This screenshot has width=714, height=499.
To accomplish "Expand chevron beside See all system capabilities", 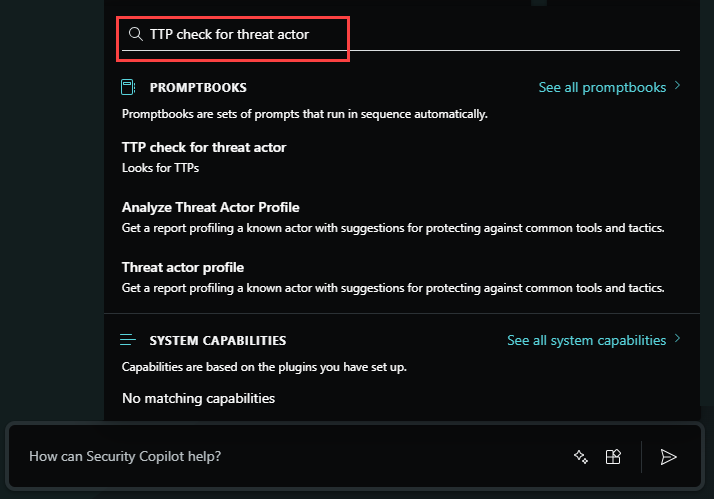I will tap(677, 338).
